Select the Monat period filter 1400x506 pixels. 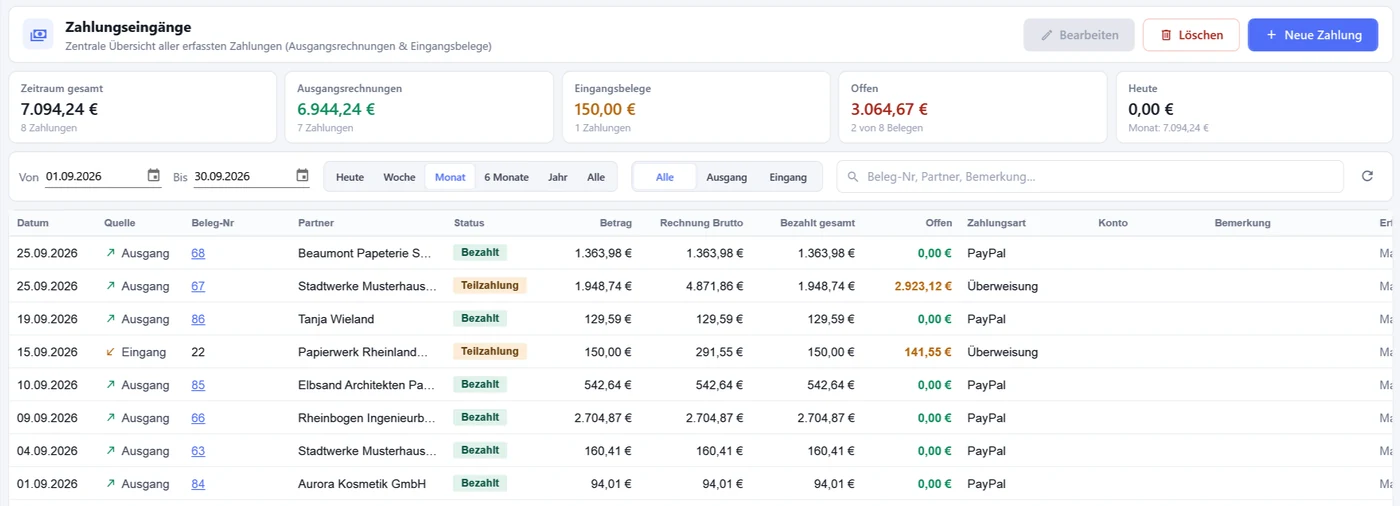pyautogui.click(x=450, y=177)
